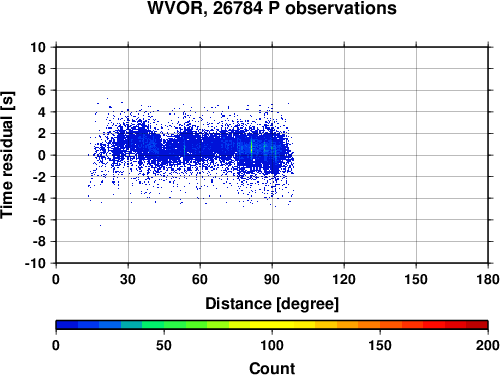Click the green high-count streak near 82 degrees
This screenshot has height=375, width=500.
coord(251,147)
